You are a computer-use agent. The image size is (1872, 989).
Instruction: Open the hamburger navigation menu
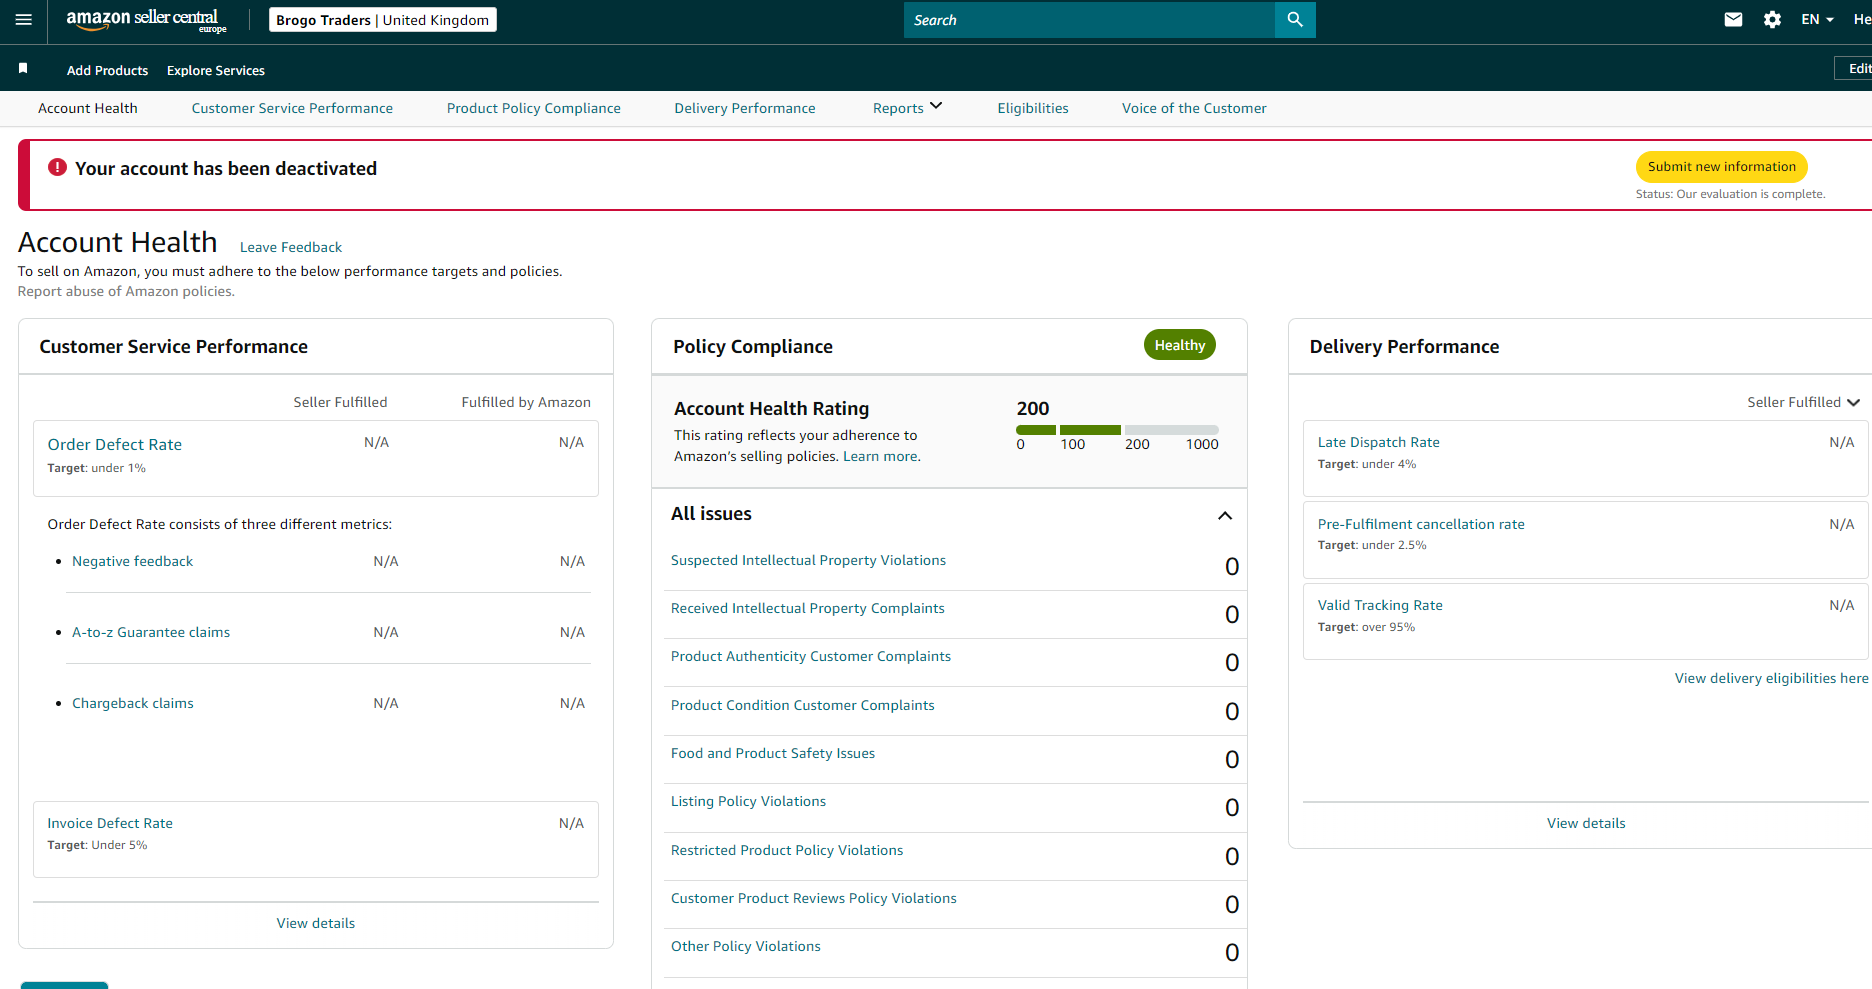tap(24, 20)
